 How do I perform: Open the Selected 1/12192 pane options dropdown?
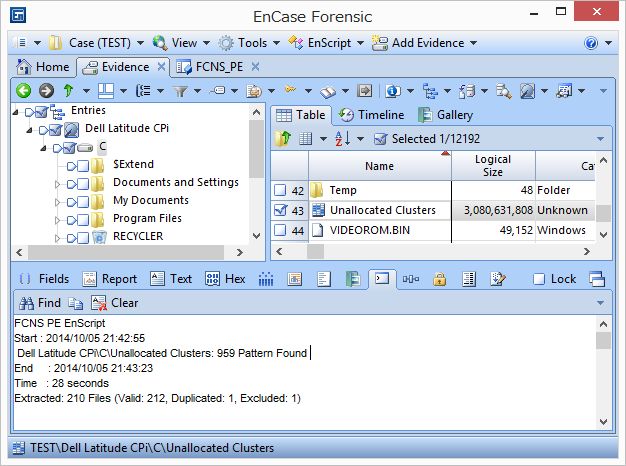click(600, 139)
